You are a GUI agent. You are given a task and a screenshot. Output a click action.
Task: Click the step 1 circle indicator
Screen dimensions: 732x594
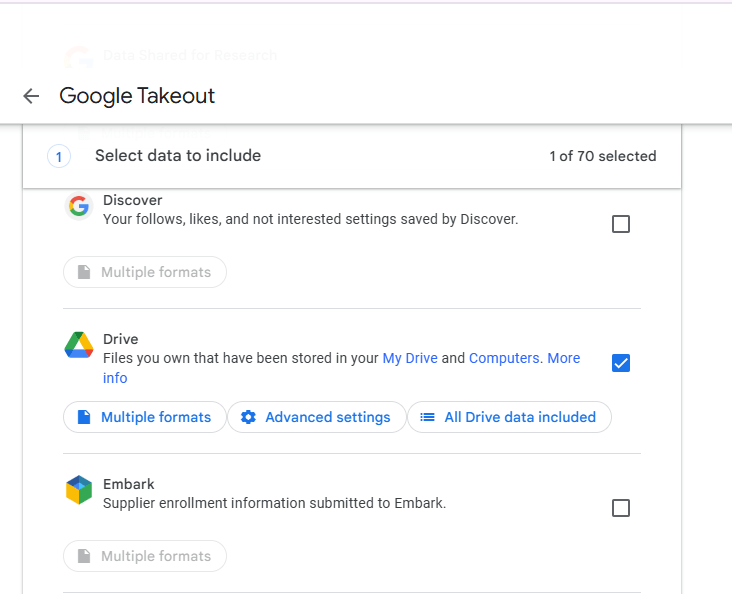(59, 156)
